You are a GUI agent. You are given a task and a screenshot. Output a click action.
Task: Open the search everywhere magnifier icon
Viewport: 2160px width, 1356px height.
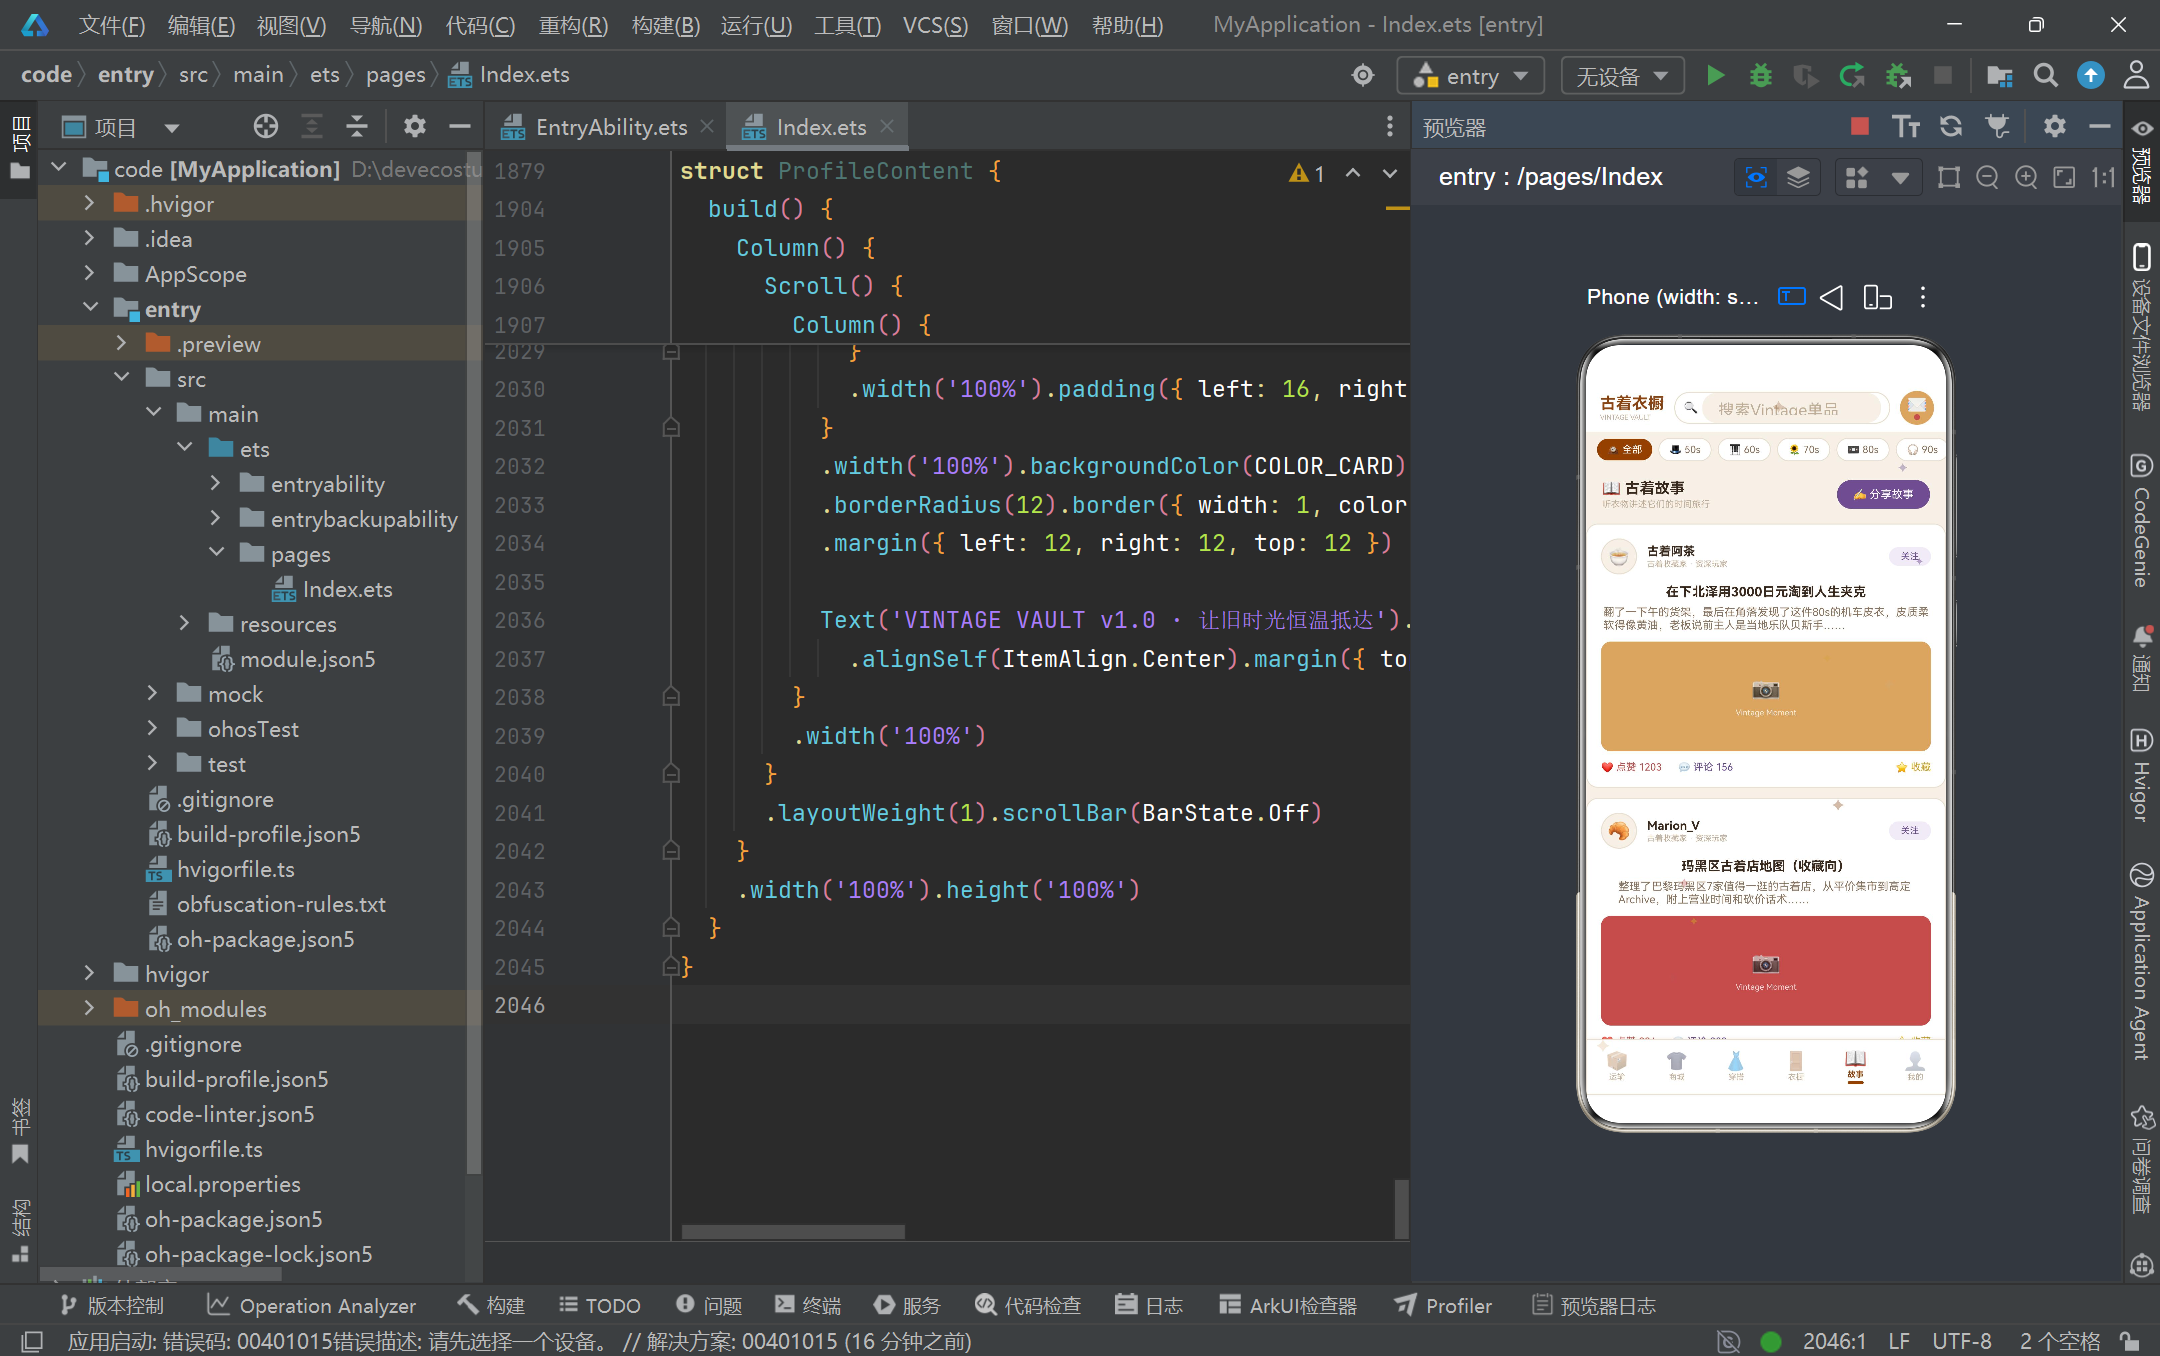2045,75
